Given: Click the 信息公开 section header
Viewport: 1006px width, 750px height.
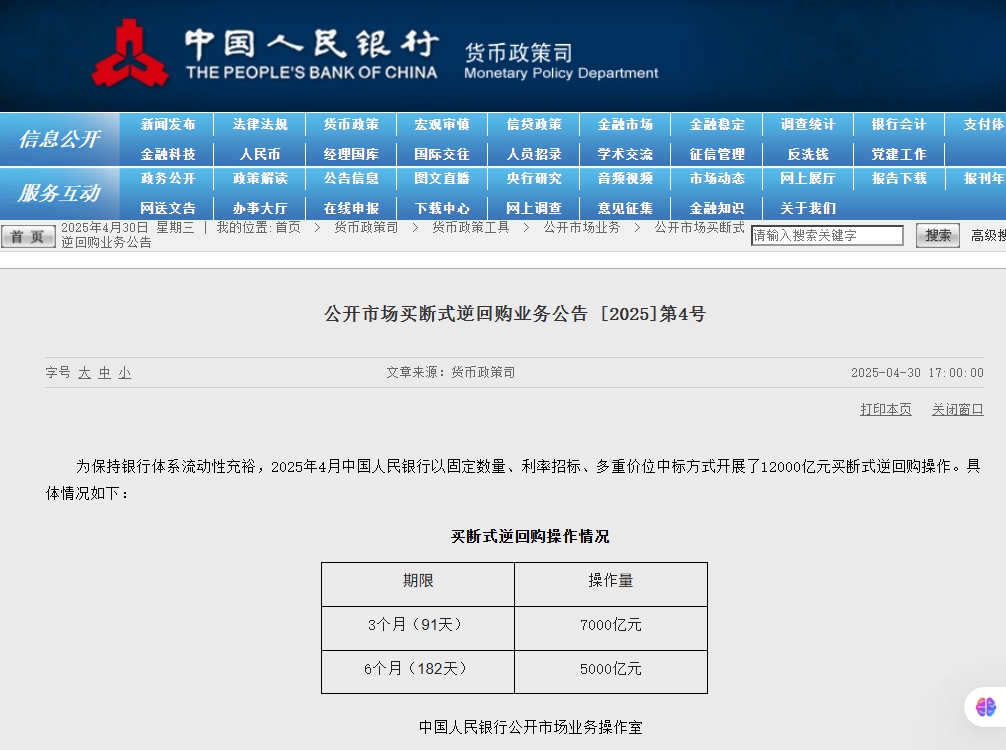Looking at the screenshot, I should 60,139.
